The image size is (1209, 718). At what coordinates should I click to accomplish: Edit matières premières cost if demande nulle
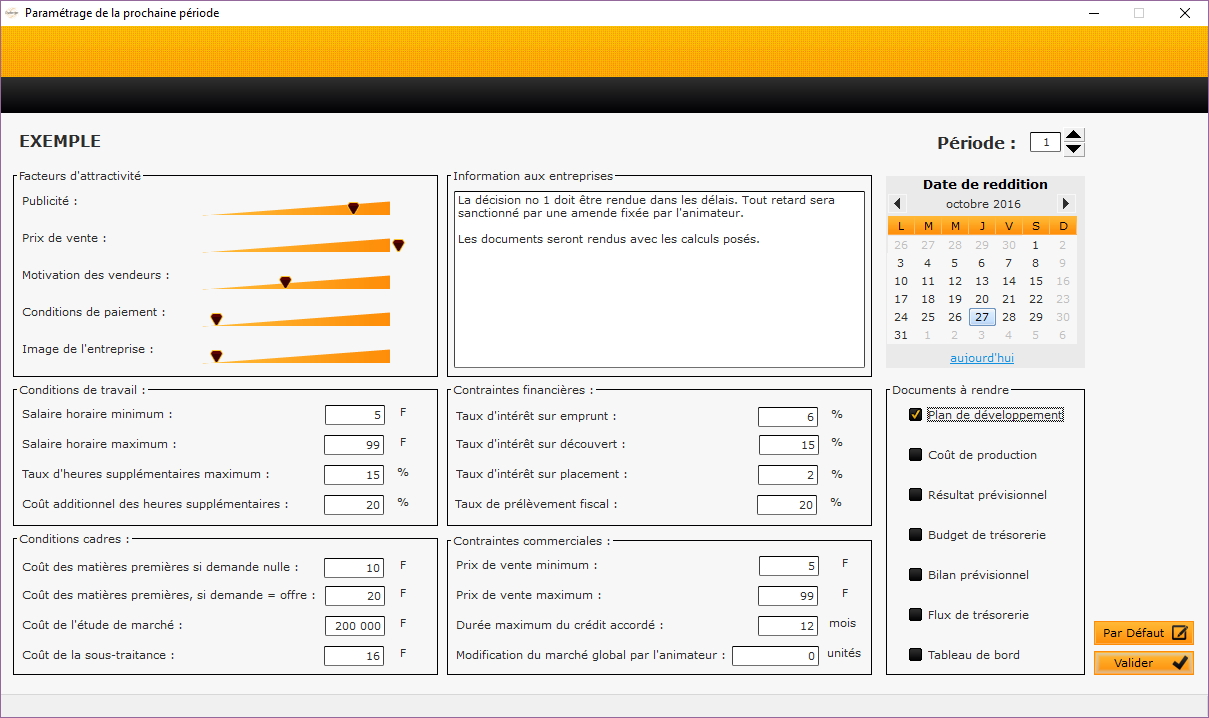[x=355, y=567]
